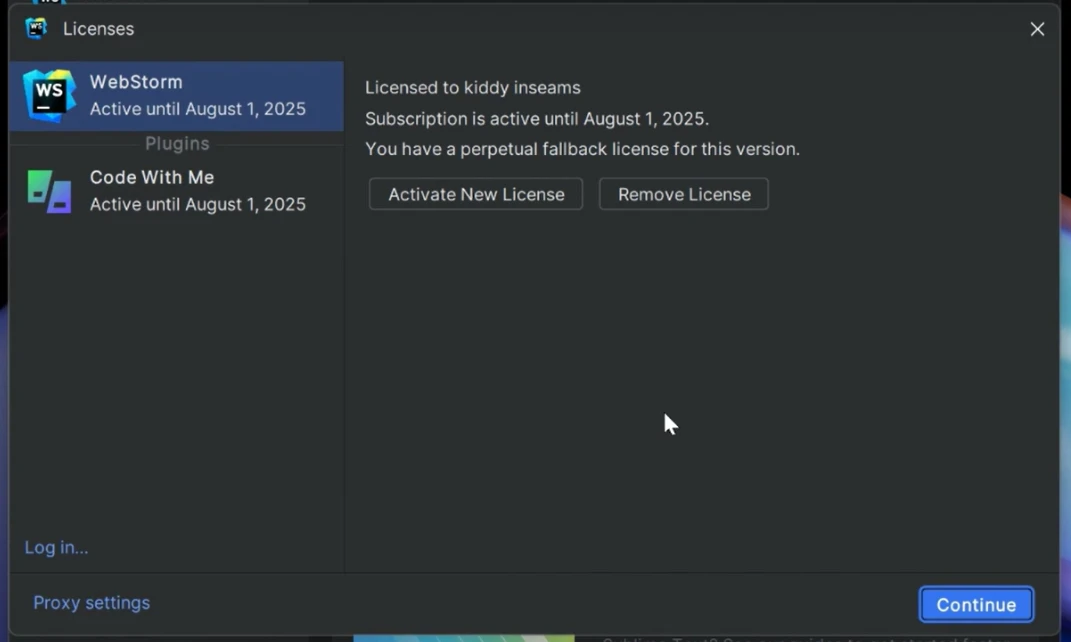
Task: Click 'Subscription is active until August 1, 2025' text
Action: click(537, 119)
